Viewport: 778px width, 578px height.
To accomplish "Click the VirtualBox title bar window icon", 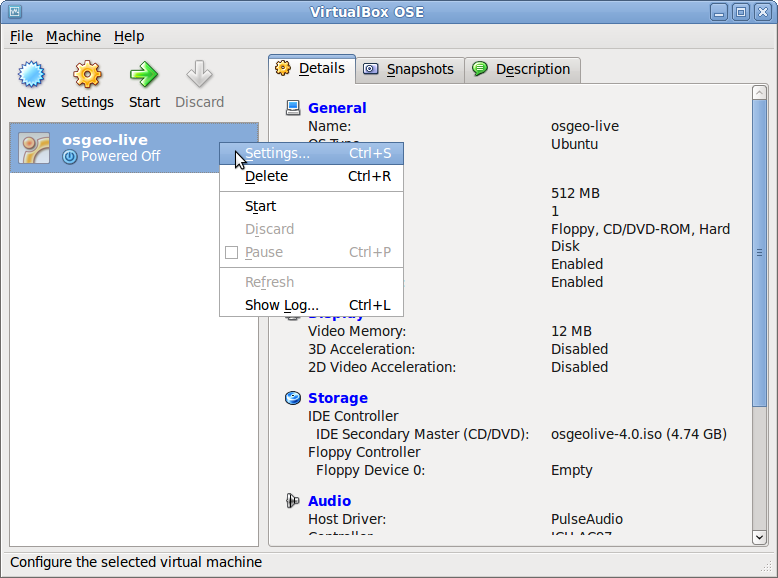I will tap(15, 11).
